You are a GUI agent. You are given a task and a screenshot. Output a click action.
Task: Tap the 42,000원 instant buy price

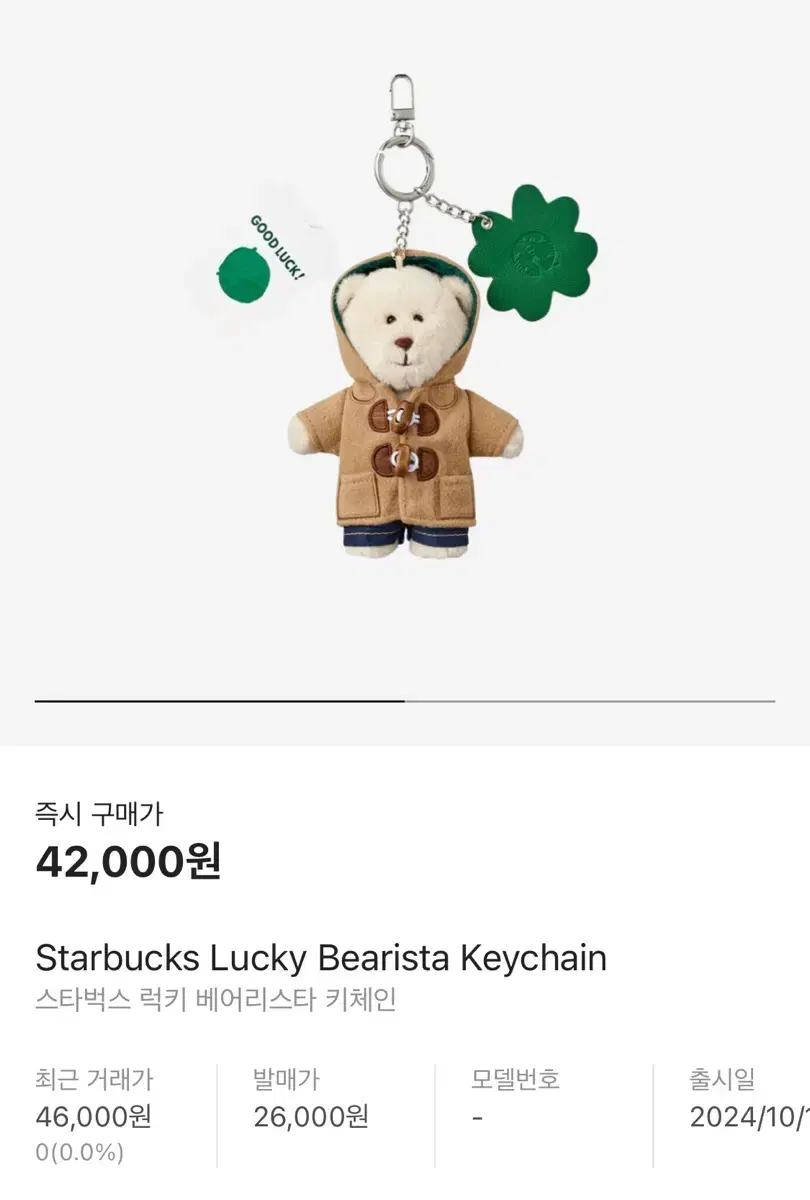pyautogui.click(x=128, y=861)
